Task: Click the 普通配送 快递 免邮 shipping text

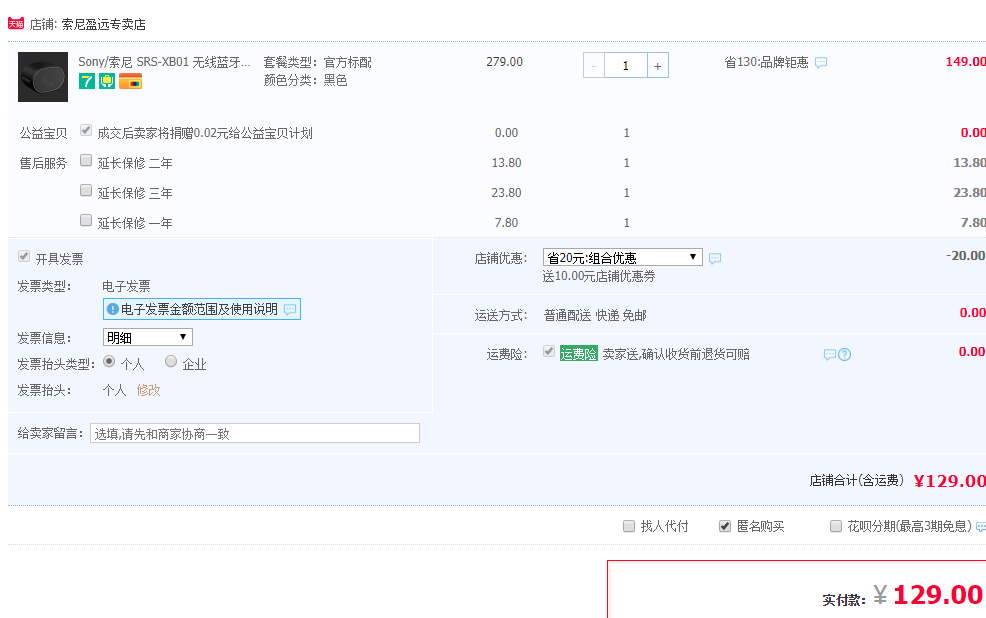Action: point(595,316)
